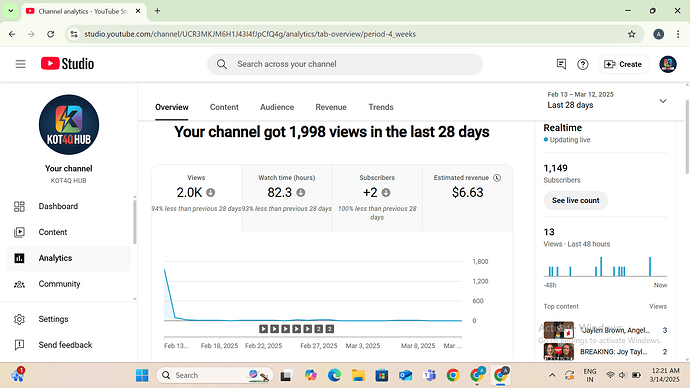This screenshot has width=690, height=388.
Task: Select Analytics in the sidebar
Action: click(69, 258)
